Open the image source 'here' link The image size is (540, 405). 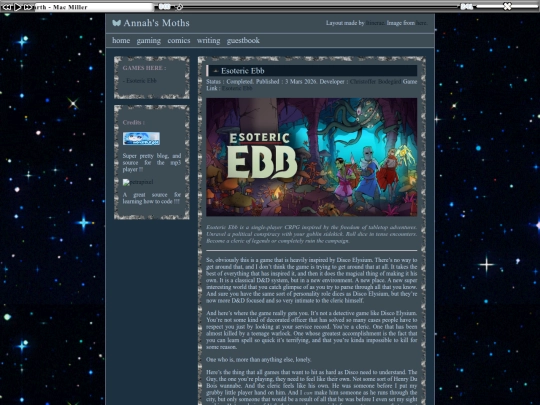pyautogui.click(x=421, y=23)
